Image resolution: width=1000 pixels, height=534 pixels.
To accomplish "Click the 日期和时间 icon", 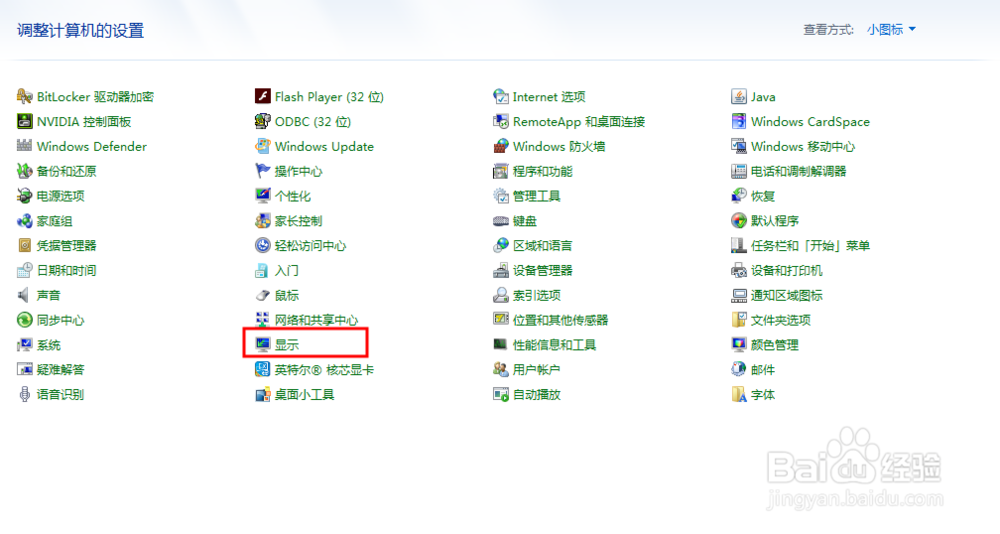I will (24, 271).
